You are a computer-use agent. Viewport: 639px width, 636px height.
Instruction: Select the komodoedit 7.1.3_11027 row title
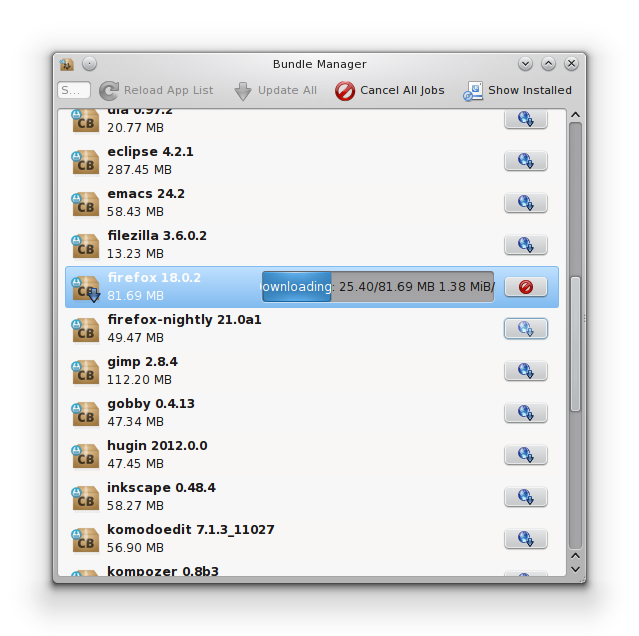coord(191,530)
